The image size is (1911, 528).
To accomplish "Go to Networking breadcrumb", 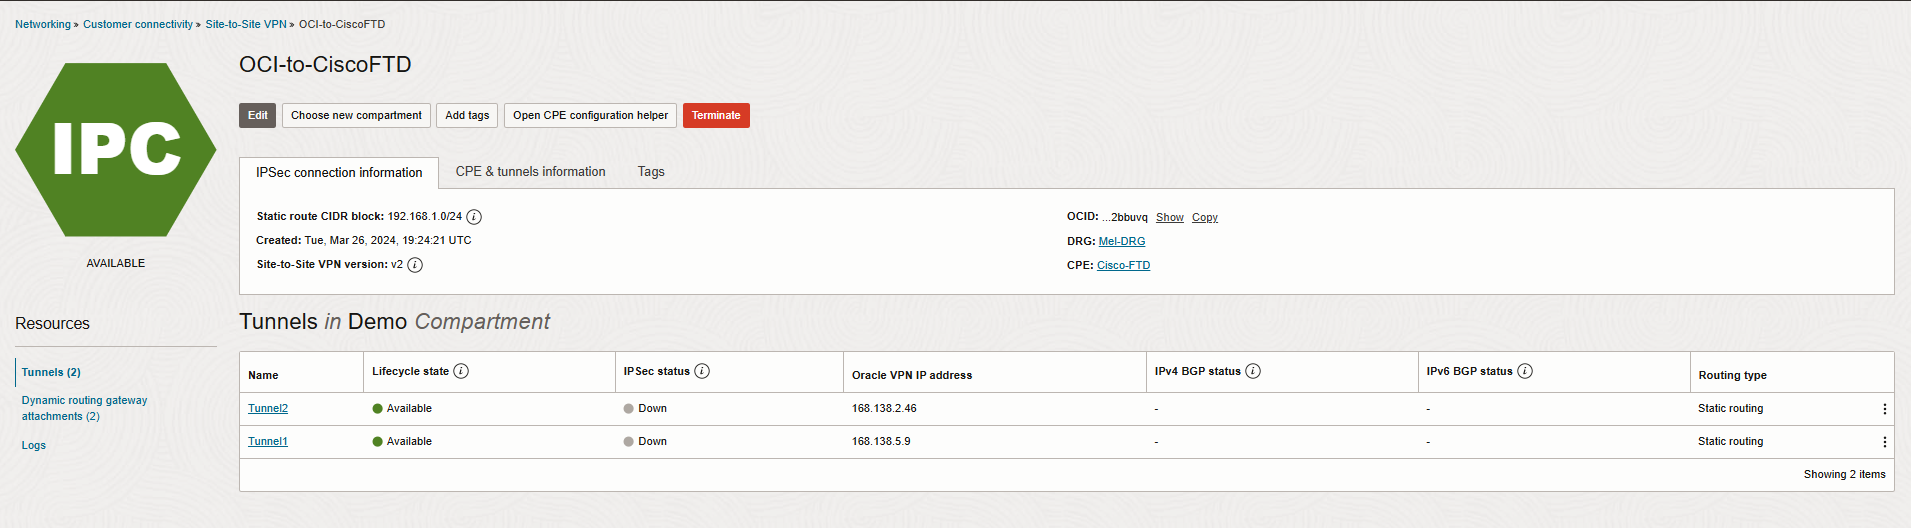I will point(43,24).
